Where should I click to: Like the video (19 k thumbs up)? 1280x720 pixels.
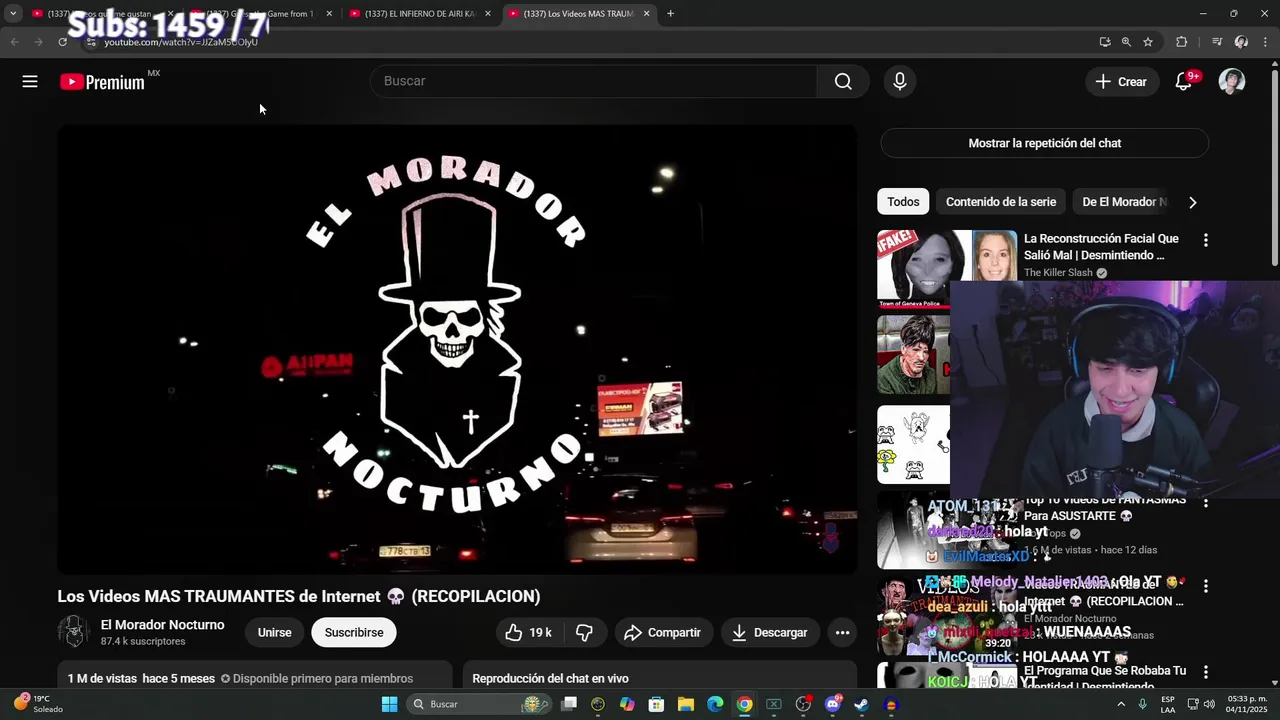tap(529, 632)
